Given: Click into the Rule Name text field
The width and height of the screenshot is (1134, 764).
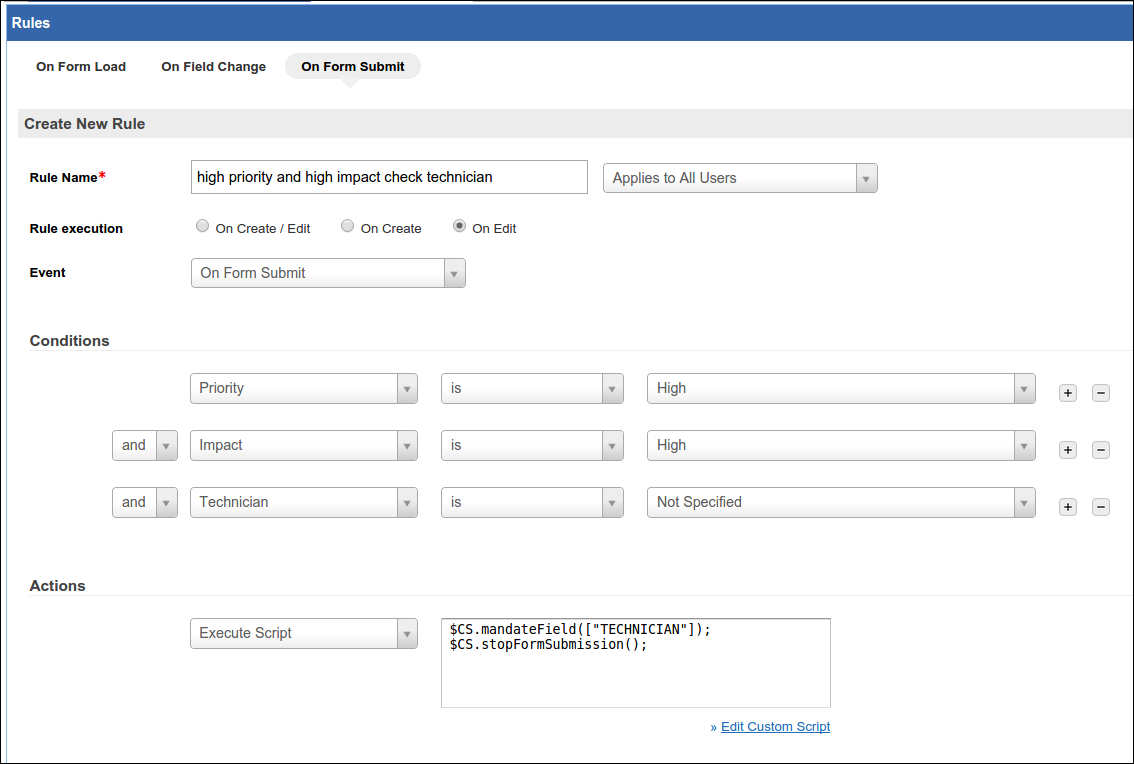Looking at the screenshot, I should (x=389, y=177).
